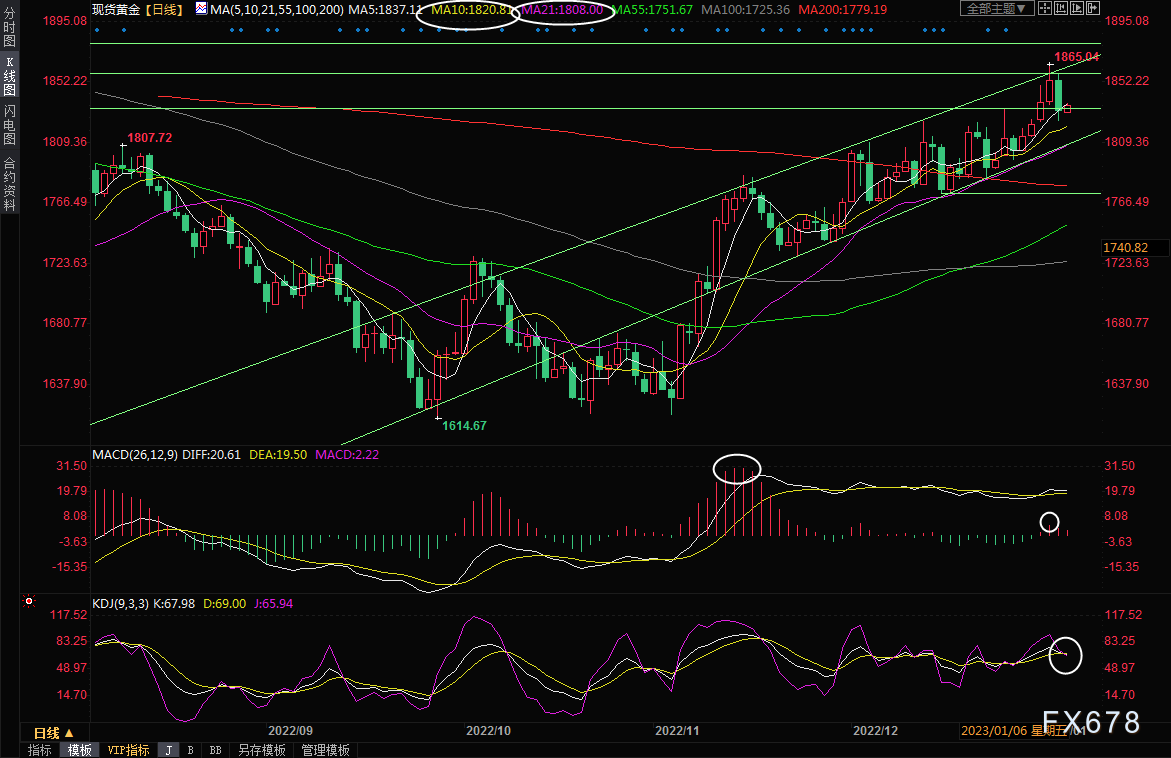Open the 全部主题 dropdown
The width and height of the screenshot is (1171, 758).
[997, 9]
